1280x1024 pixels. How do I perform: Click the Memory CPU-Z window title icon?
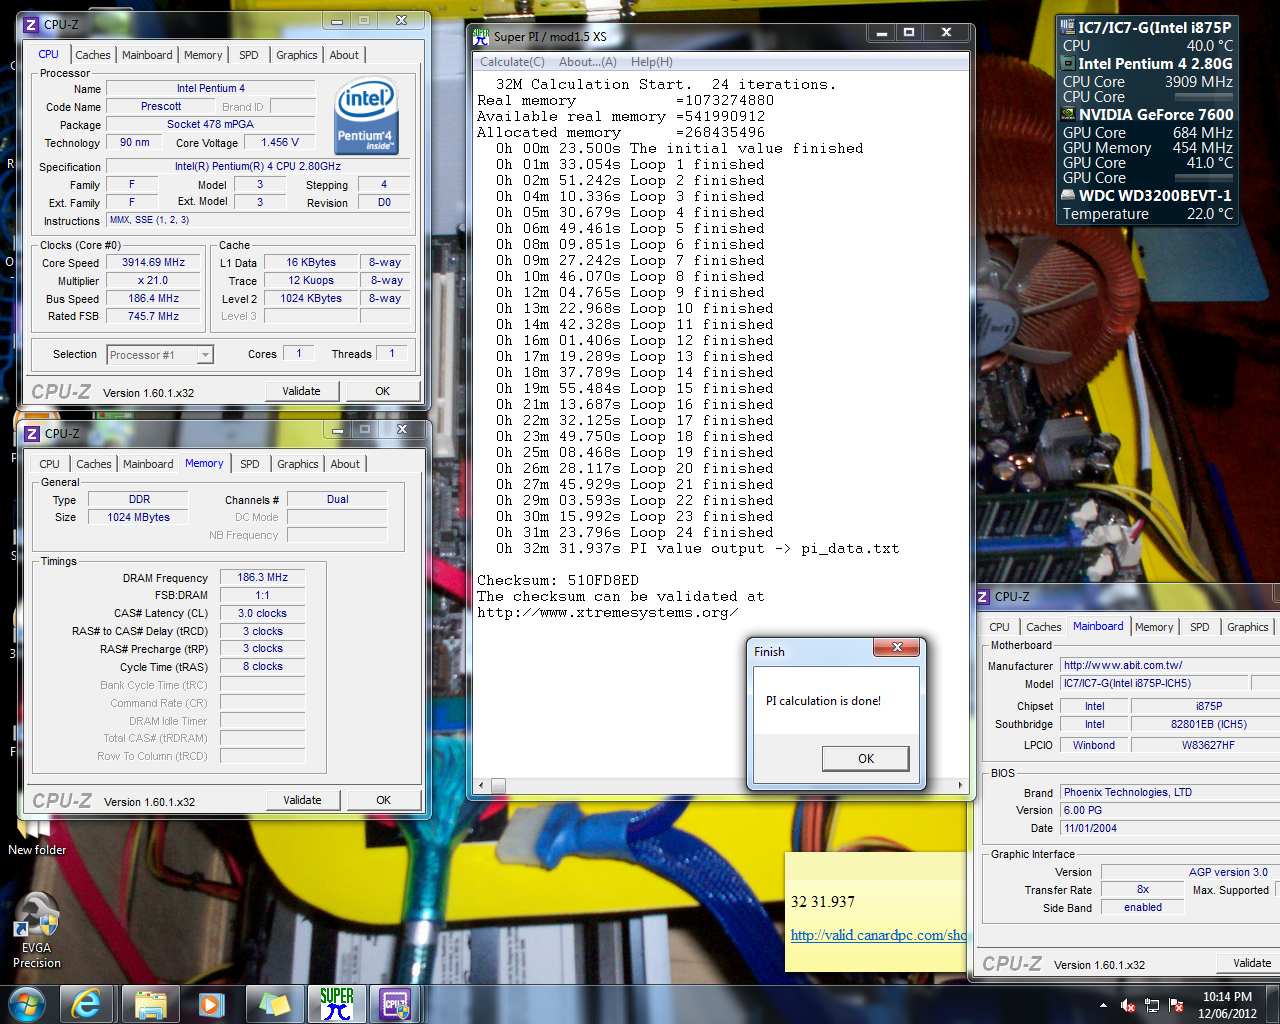click(32, 433)
